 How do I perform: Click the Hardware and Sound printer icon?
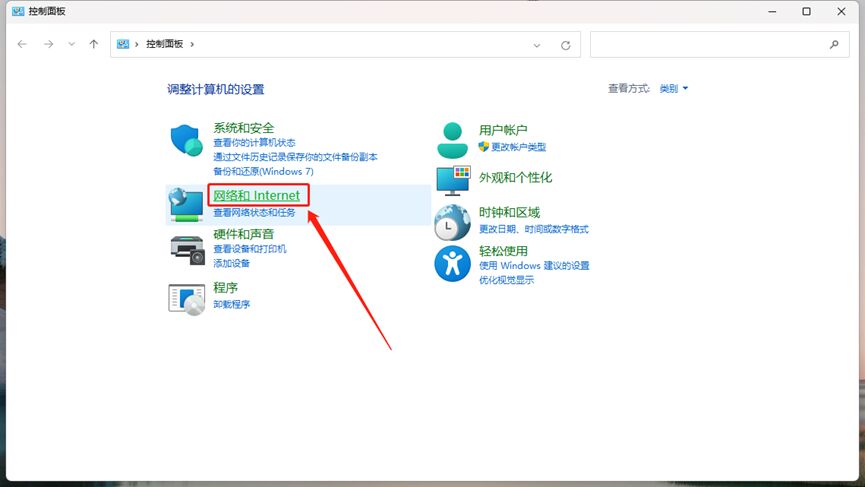point(187,250)
